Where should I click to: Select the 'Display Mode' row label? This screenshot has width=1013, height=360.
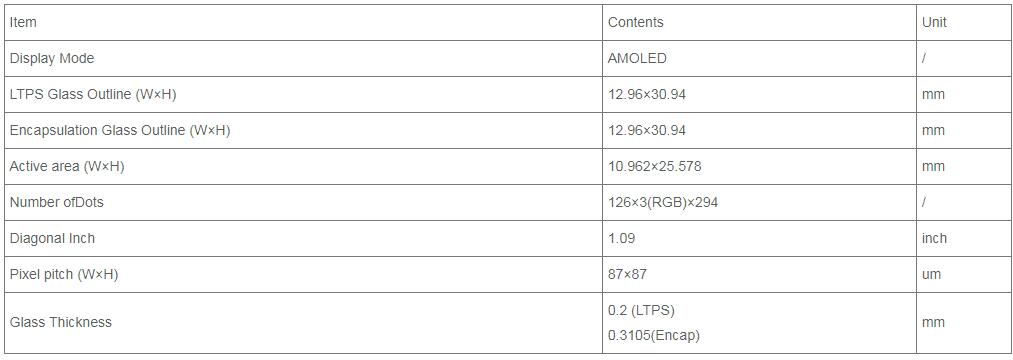[52, 58]
